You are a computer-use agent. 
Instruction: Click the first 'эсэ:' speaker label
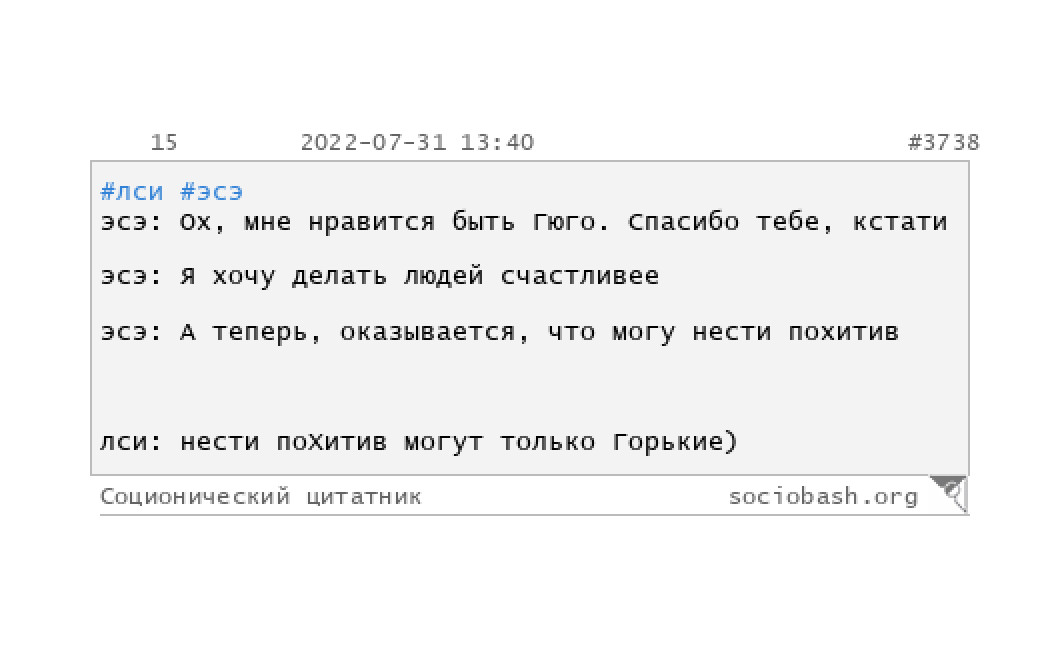point(132,221)
